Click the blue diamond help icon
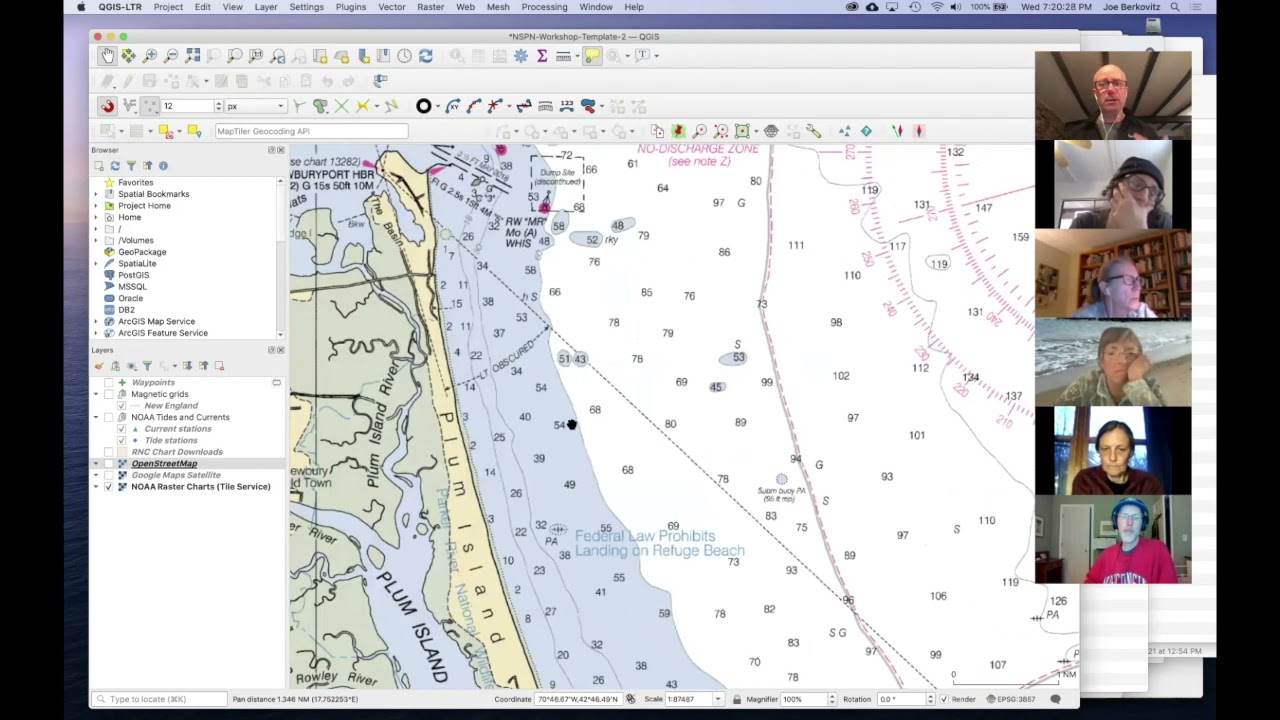The width and height of the screenshot is (1280, 720). 866,131
